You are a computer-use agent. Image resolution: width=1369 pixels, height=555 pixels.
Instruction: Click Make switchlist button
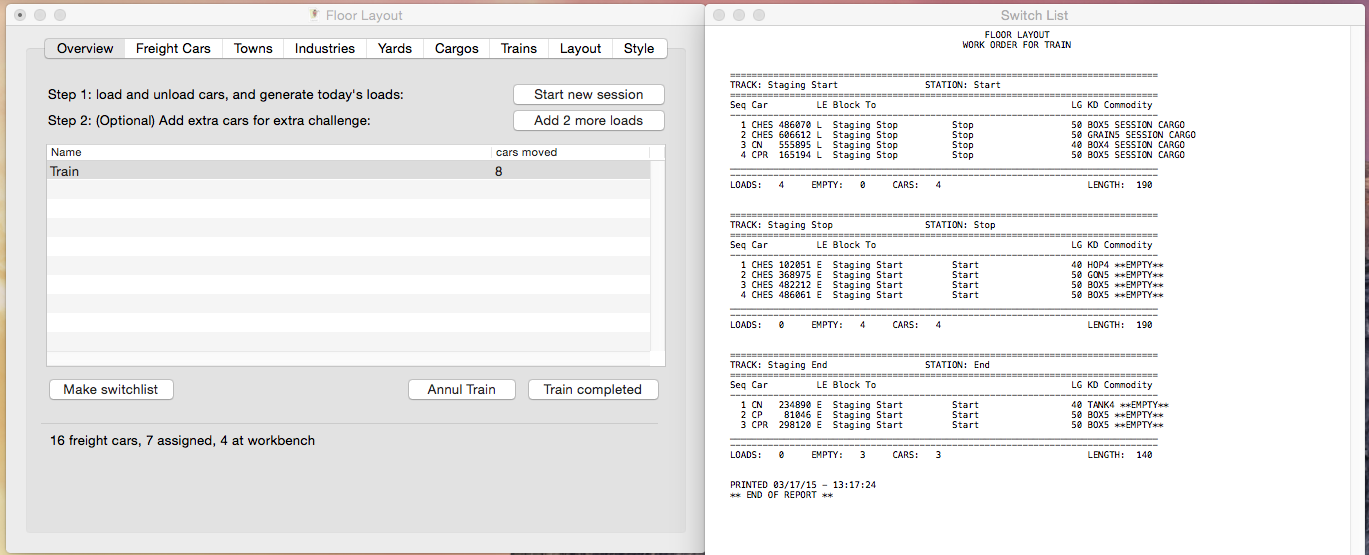click(111, 389)
